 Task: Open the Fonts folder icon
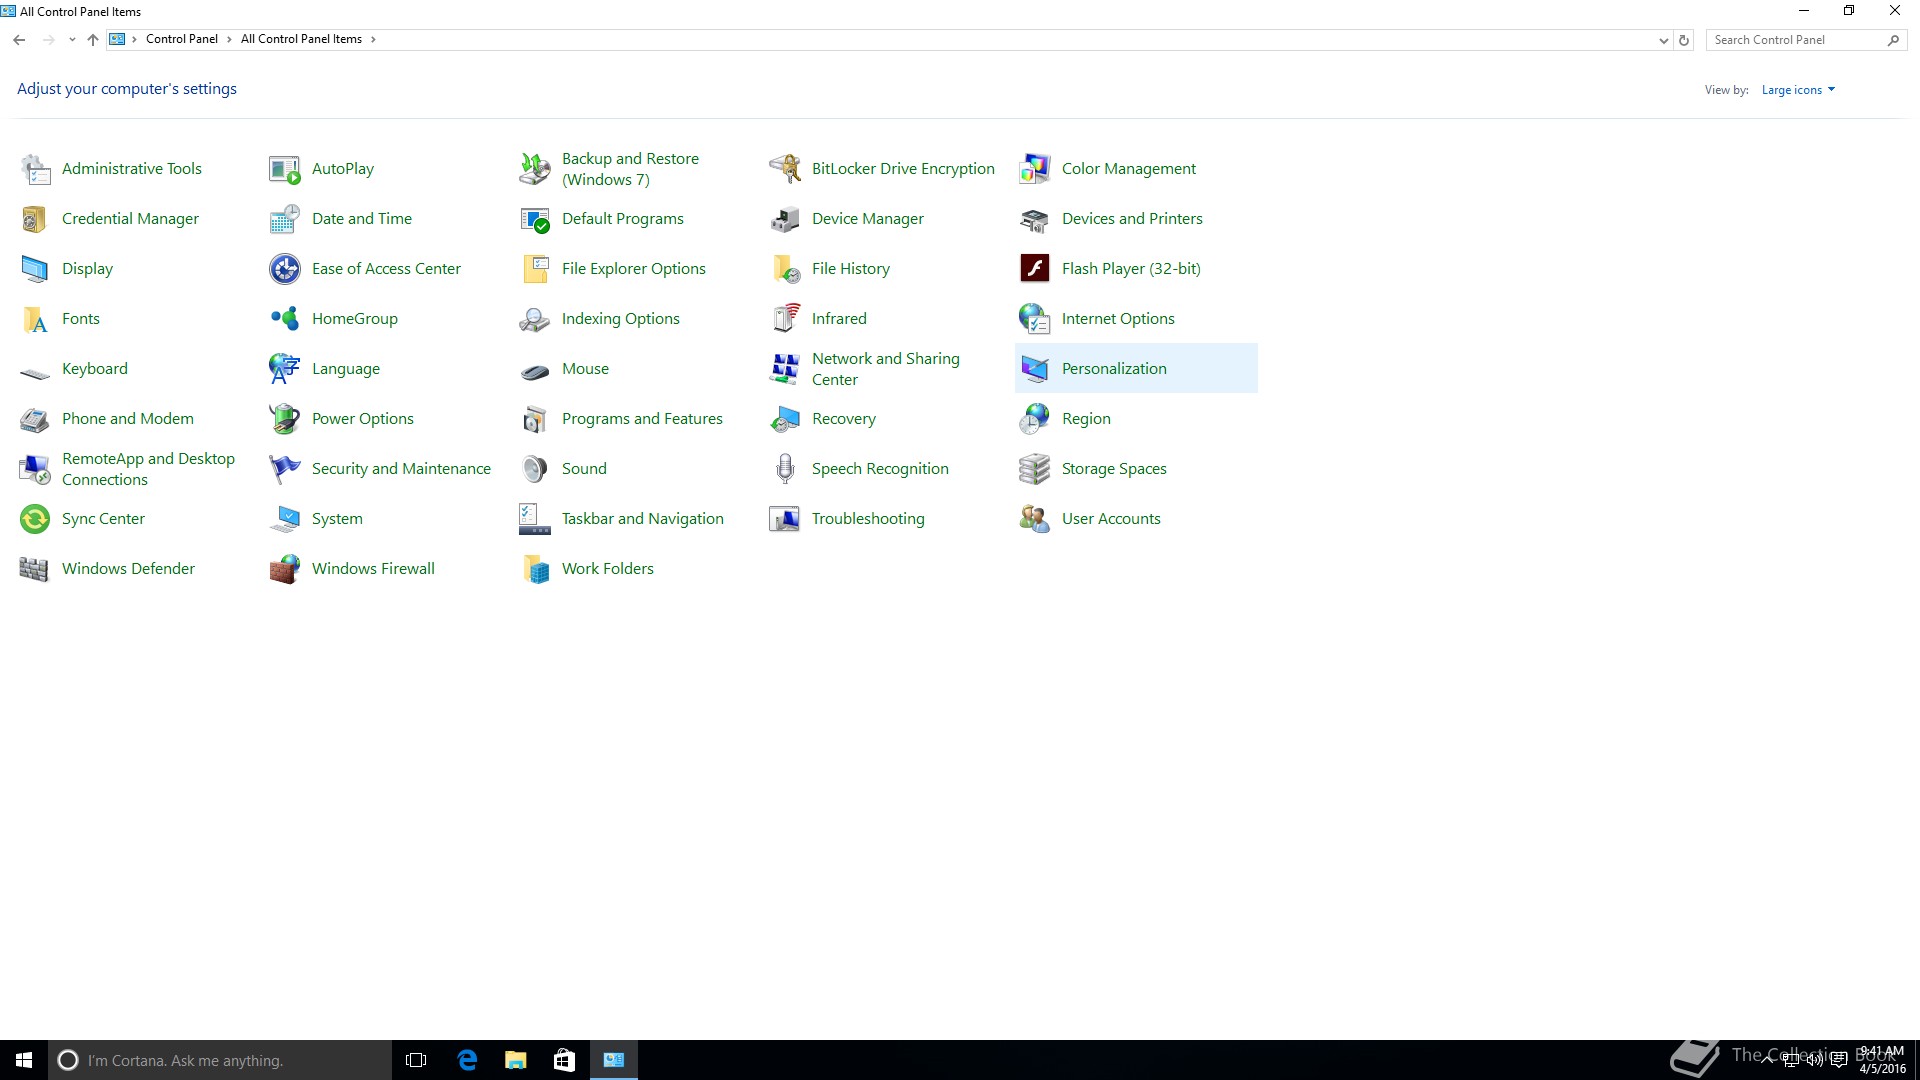[35, 319]
